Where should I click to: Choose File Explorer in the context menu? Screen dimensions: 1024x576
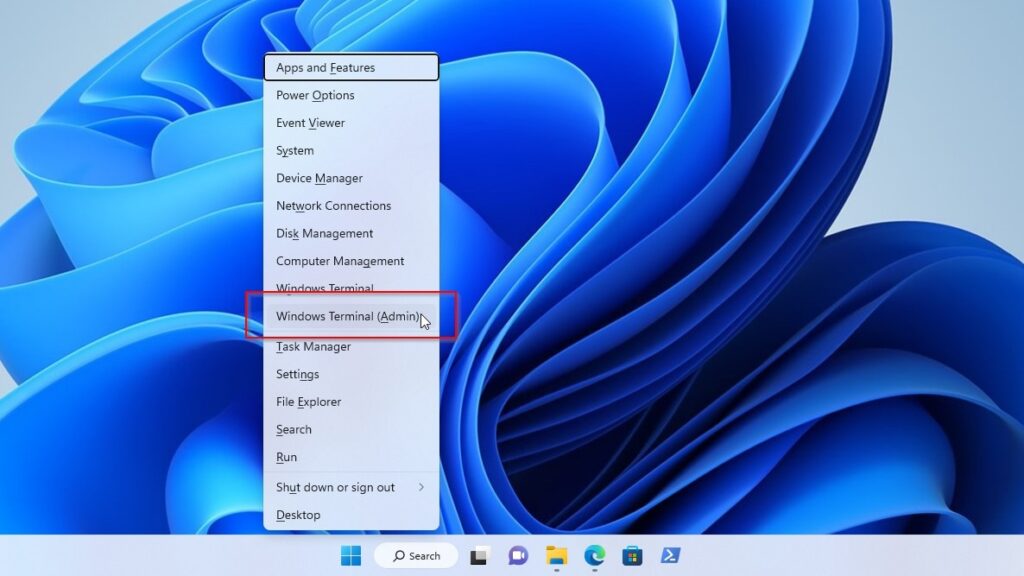(351, 402)
